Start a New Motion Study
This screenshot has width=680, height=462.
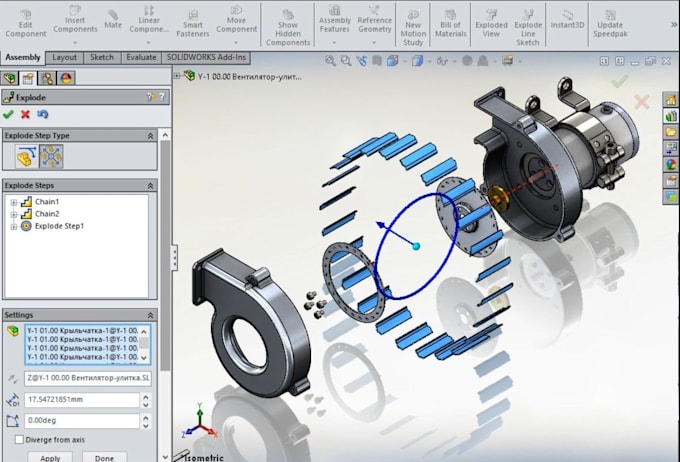coord(413,28)
